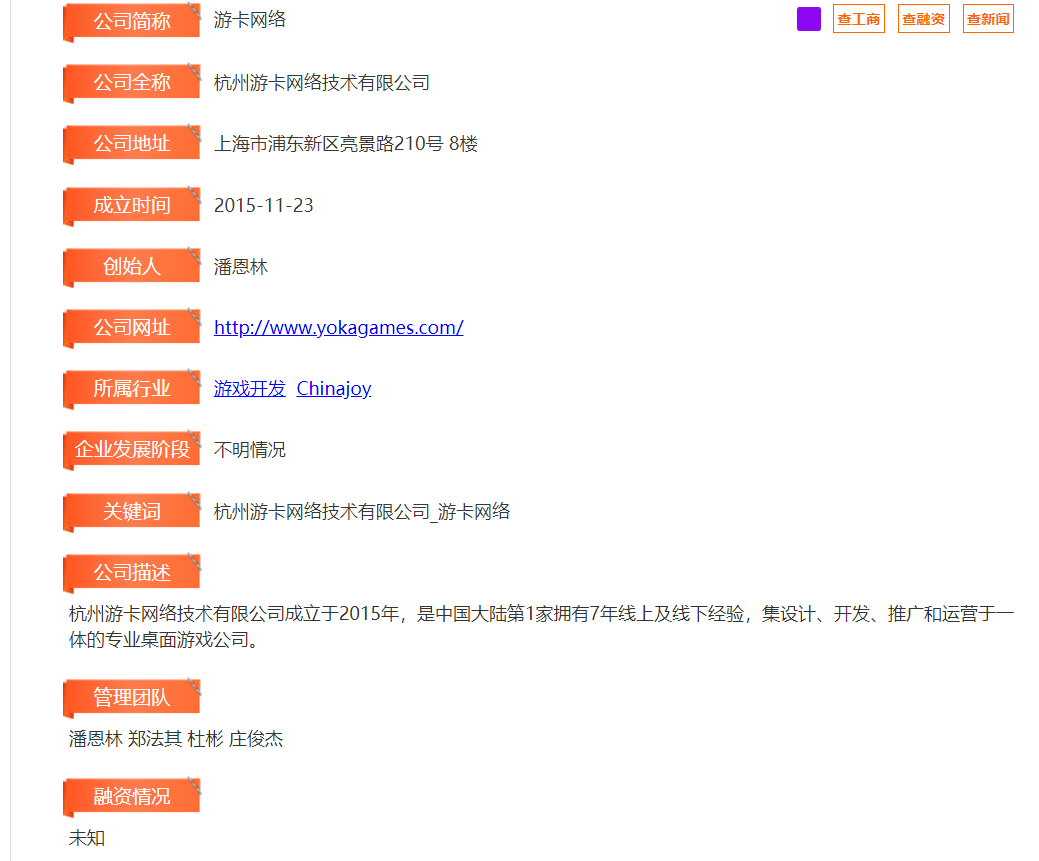Click the edit pencil icon beside 公司网址
This screenshot has height=861, width=1039.
click(196, 317)
